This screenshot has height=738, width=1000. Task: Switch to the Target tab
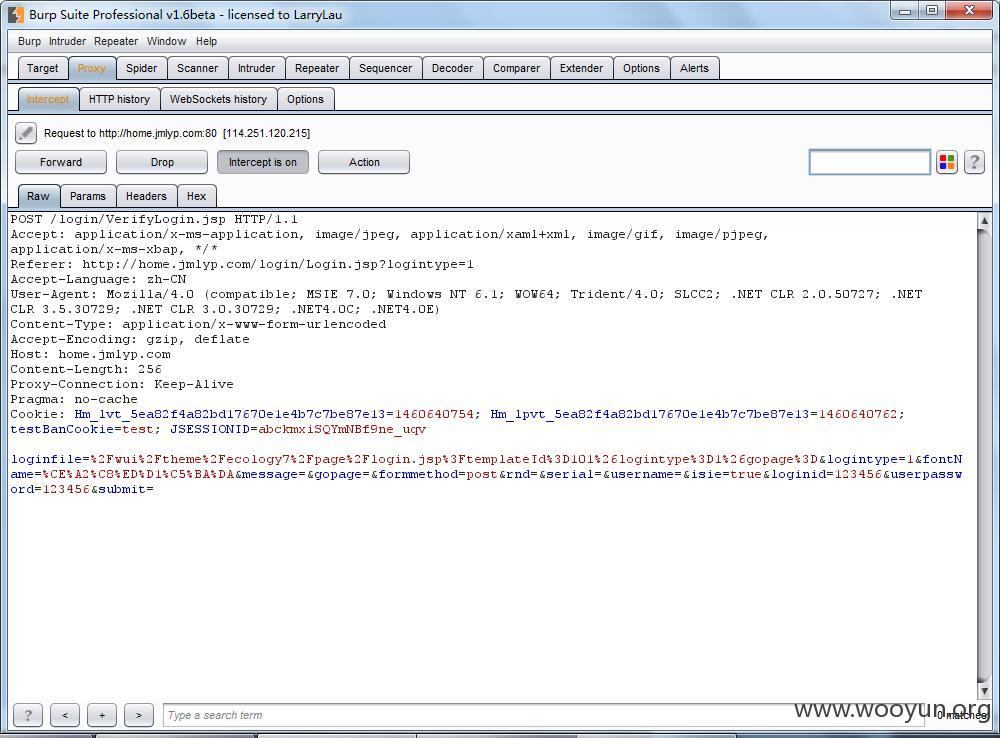pos(42,68)
